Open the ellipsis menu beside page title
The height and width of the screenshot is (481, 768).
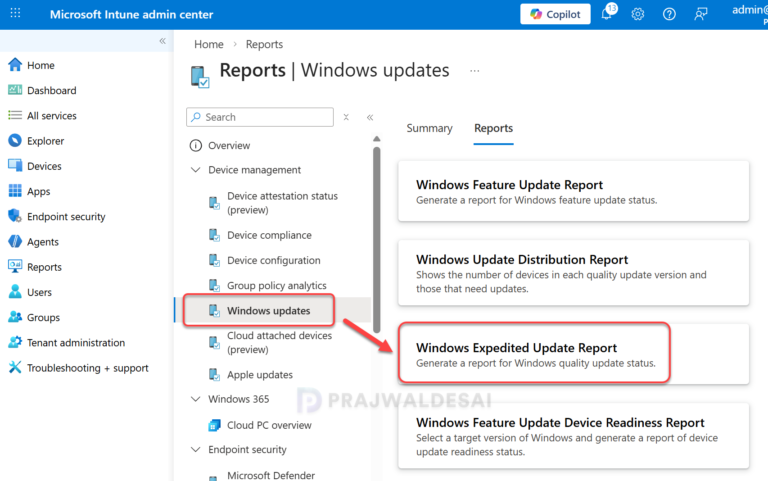pos(475,71)
